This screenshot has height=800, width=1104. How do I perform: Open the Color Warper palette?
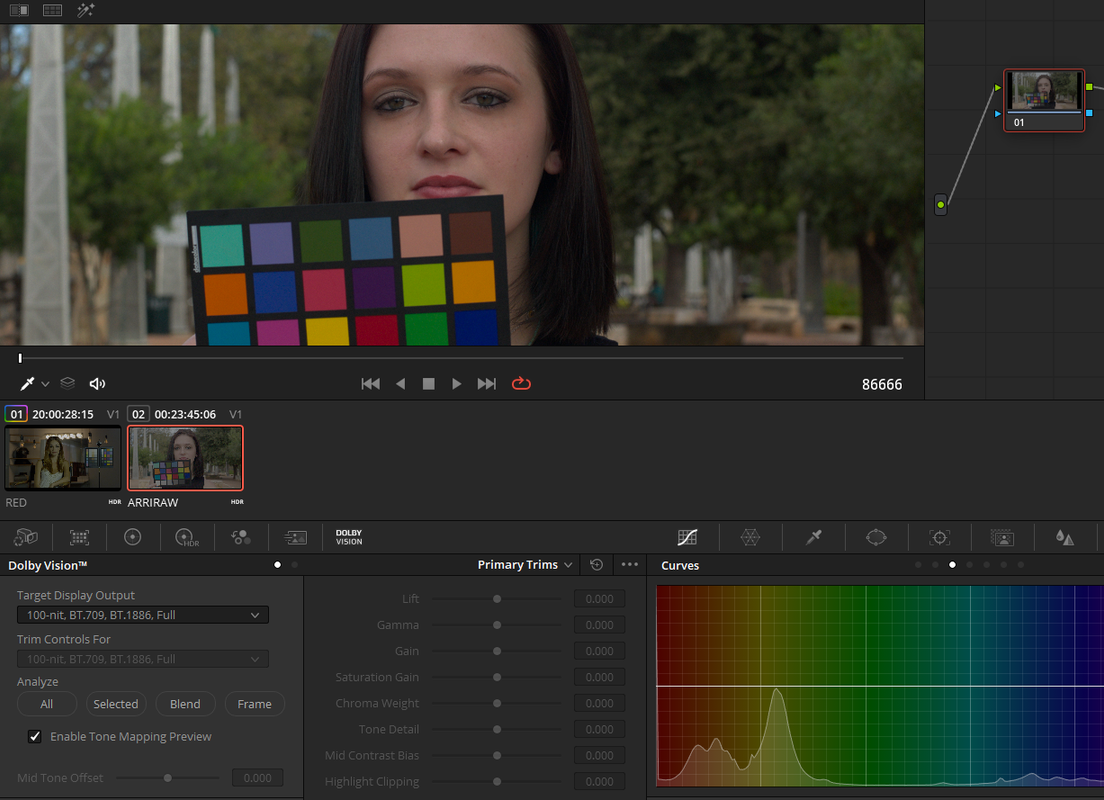751,537
